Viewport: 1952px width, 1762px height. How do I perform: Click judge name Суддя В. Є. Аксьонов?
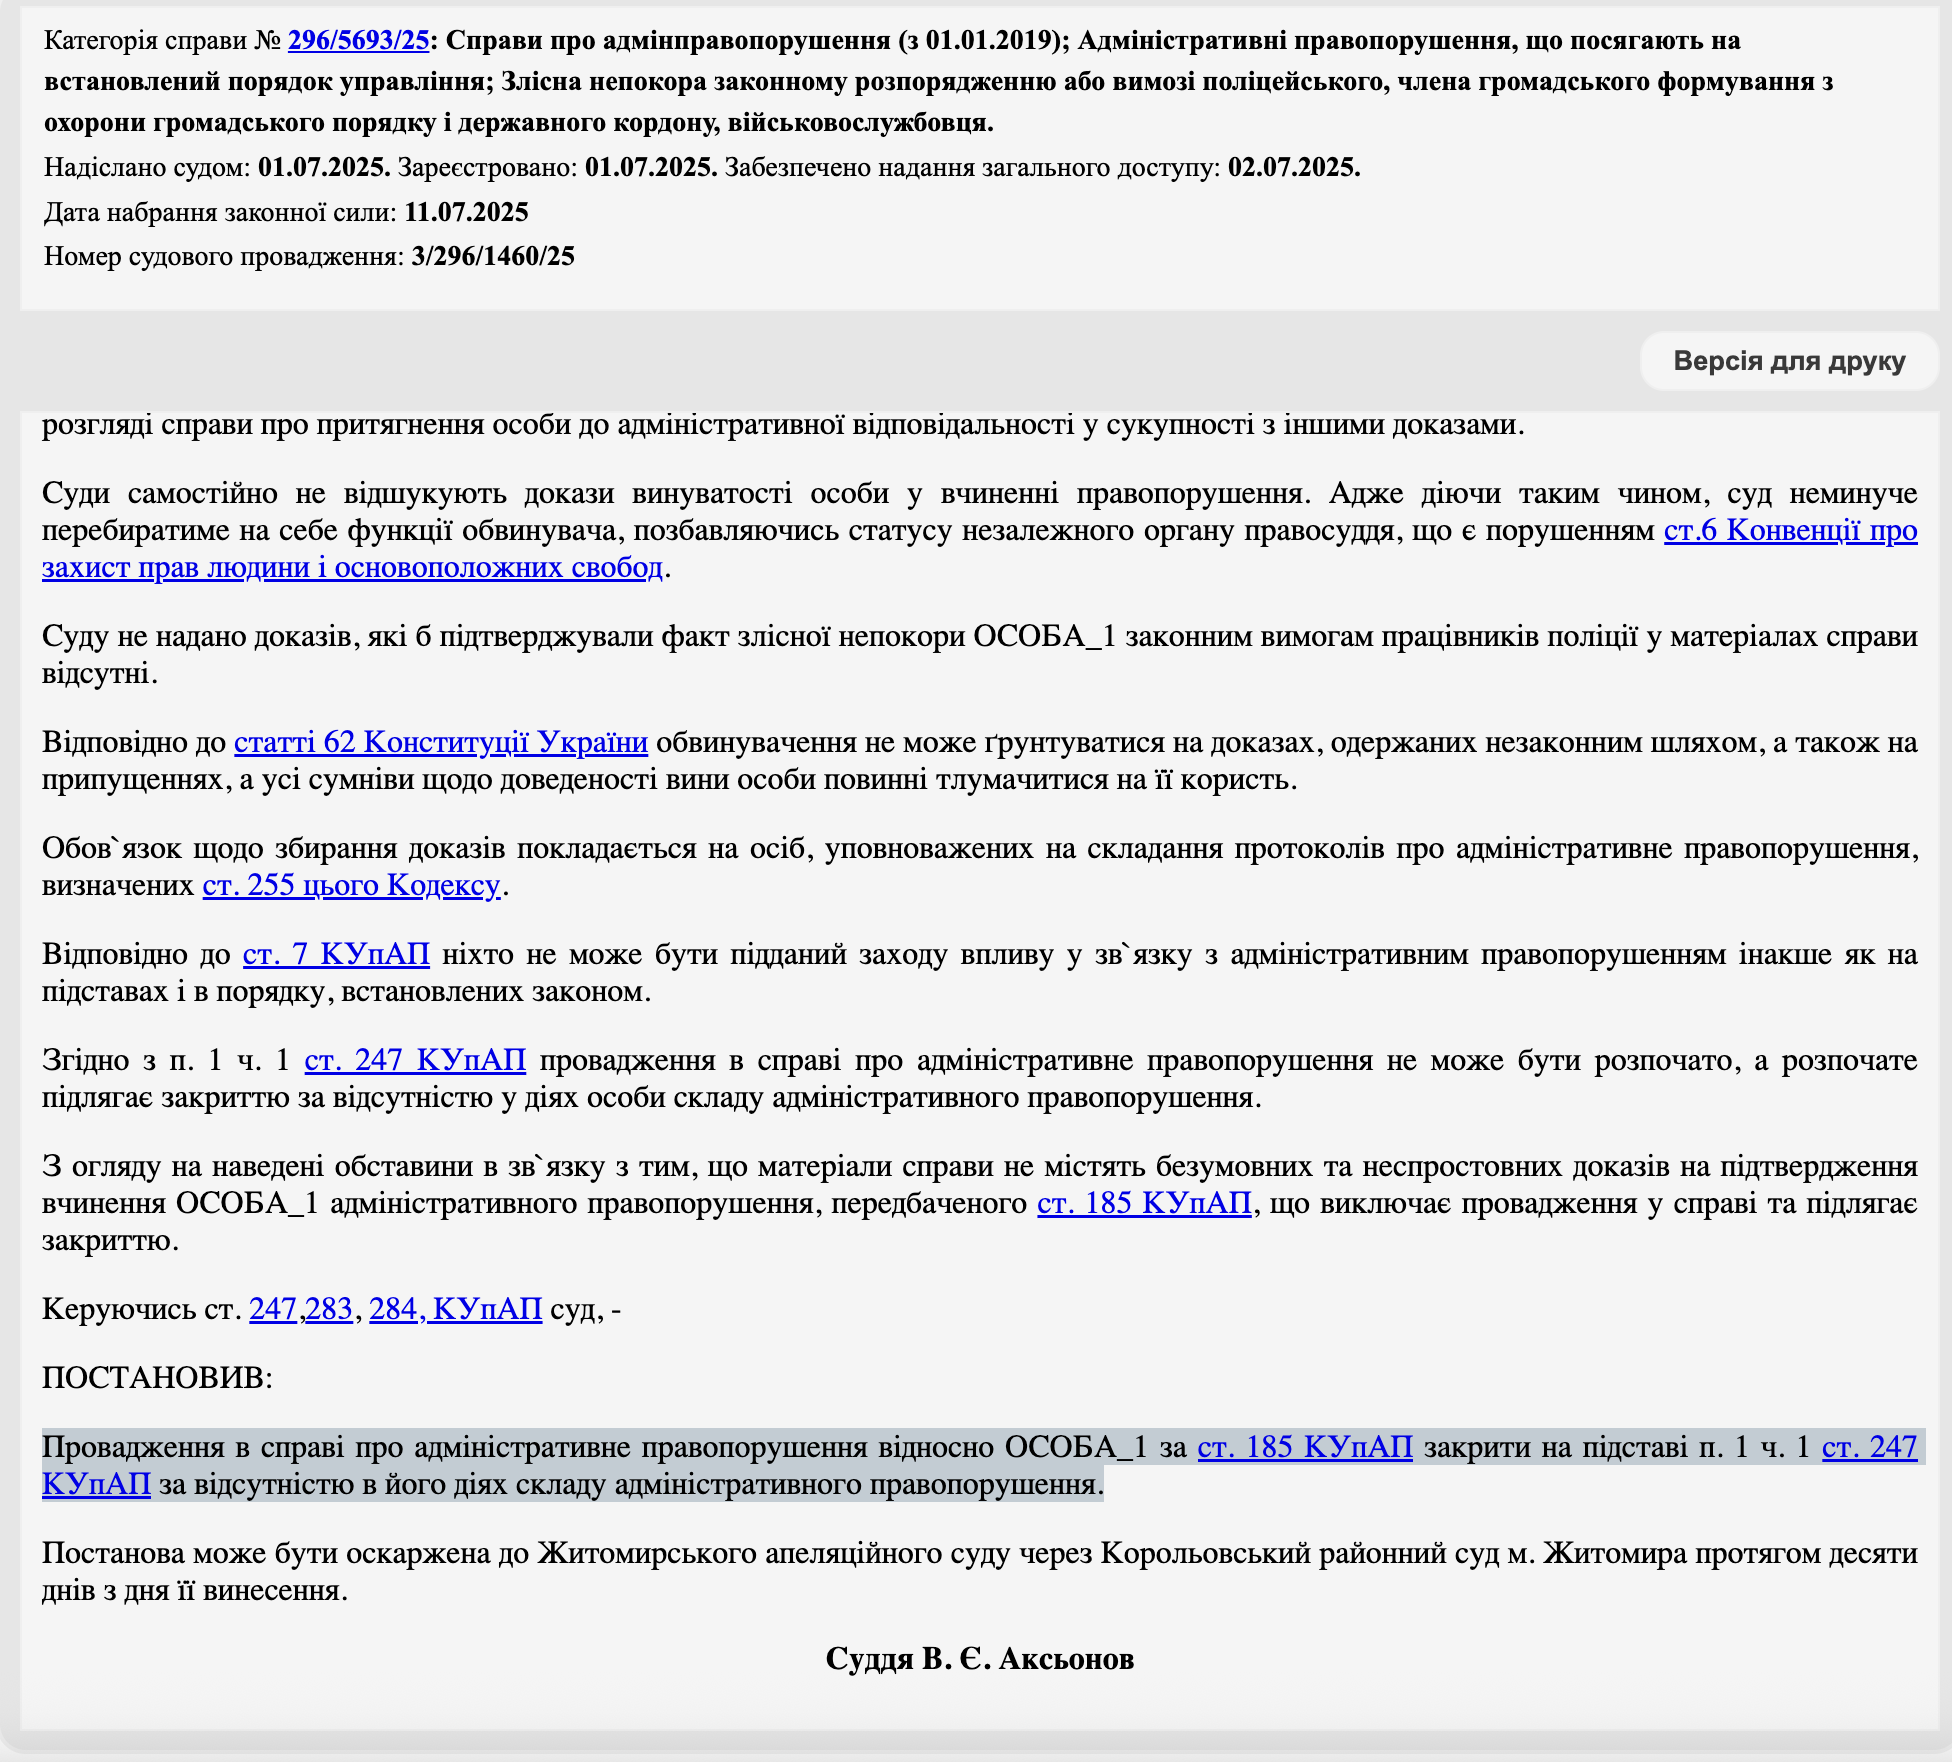pos(979,1659)
